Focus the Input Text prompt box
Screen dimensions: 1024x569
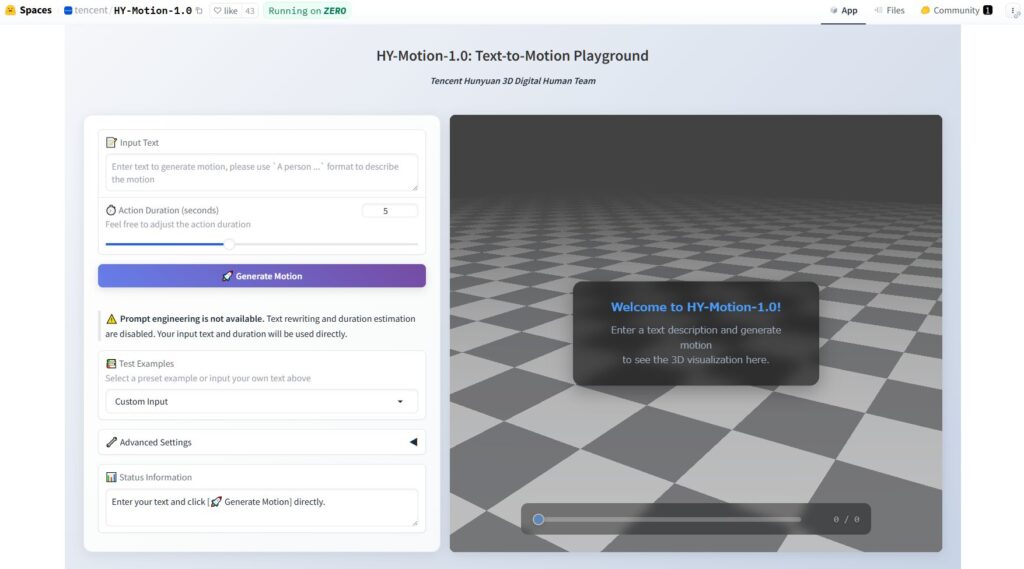(261, 172)
